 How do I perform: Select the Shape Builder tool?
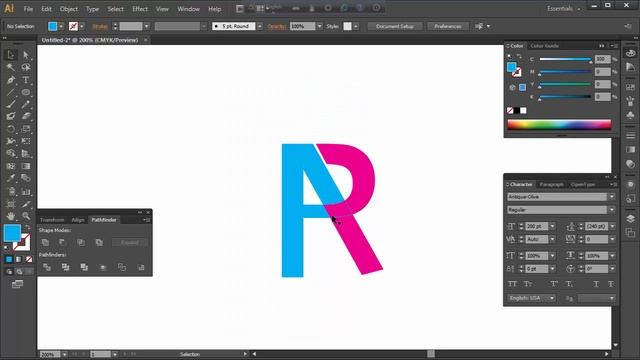tap(11, 153)
